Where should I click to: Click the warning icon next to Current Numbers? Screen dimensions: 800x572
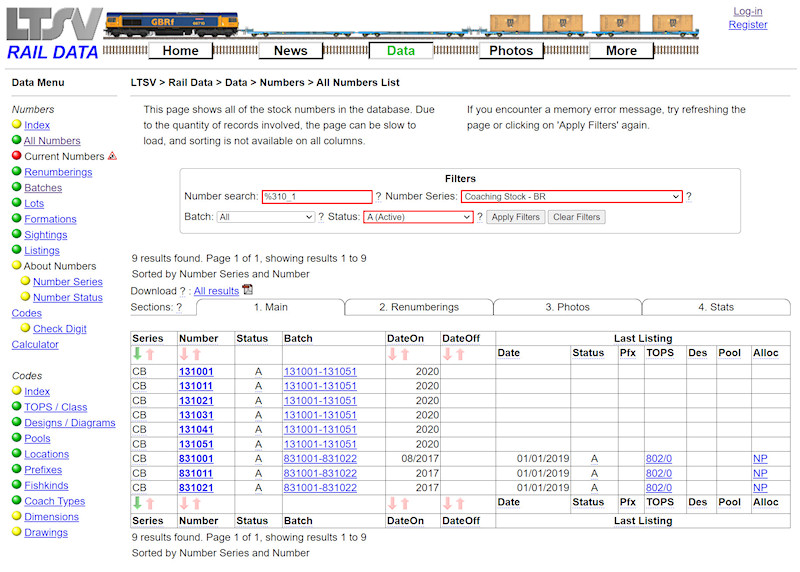(x=112, y=156)
